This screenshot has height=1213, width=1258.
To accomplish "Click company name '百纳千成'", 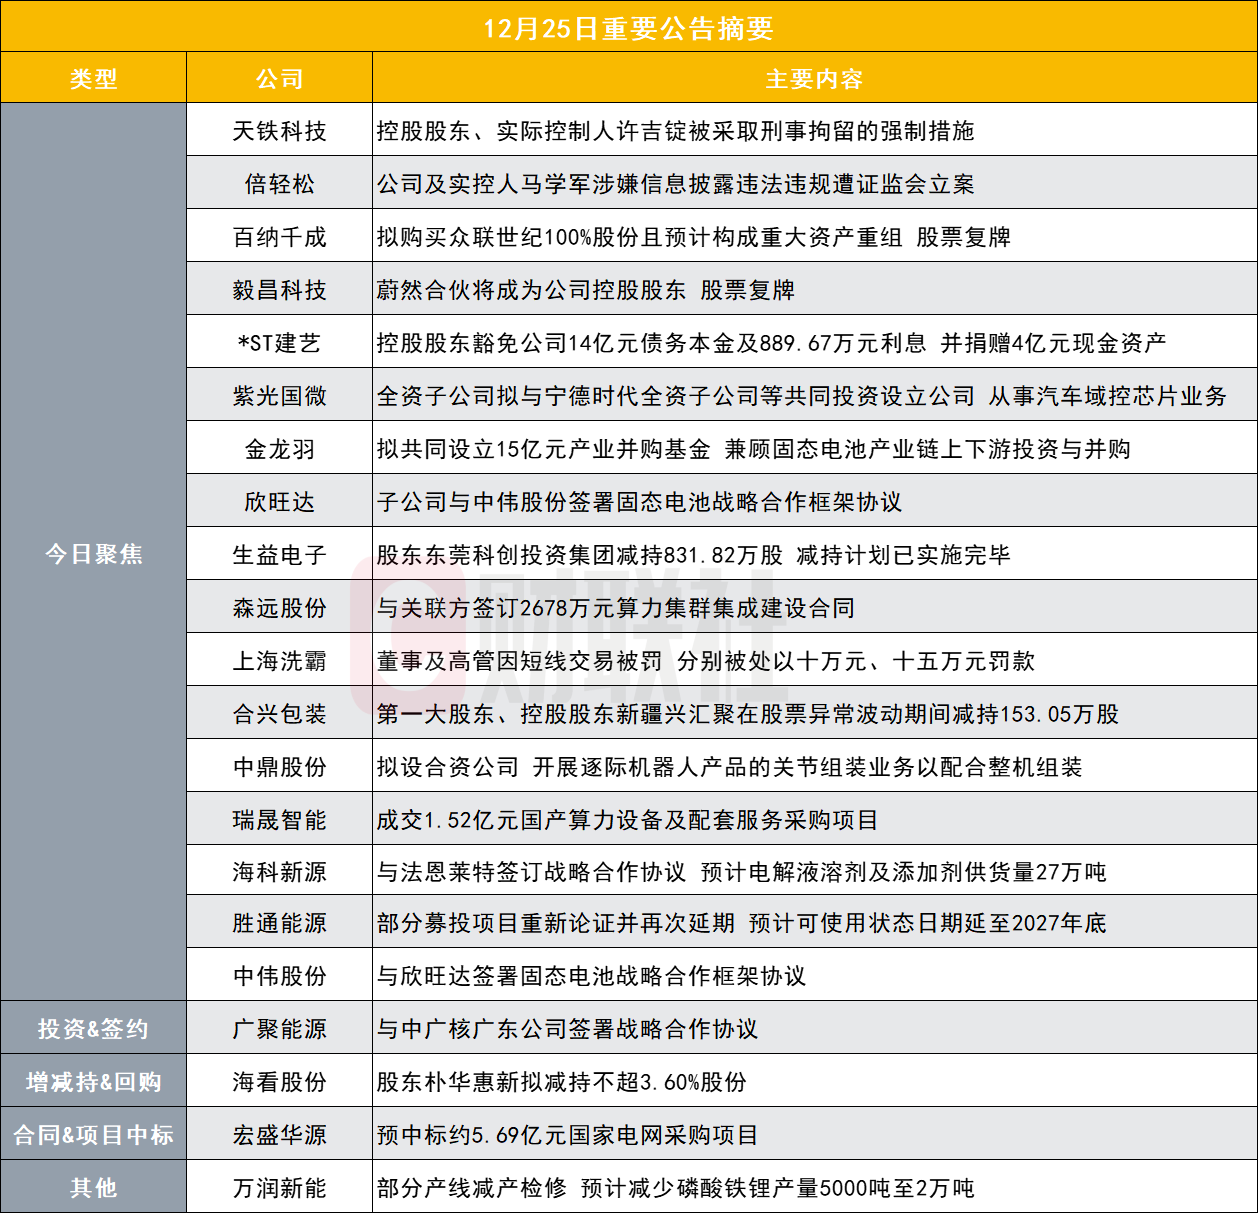I will tap(279, 237).
